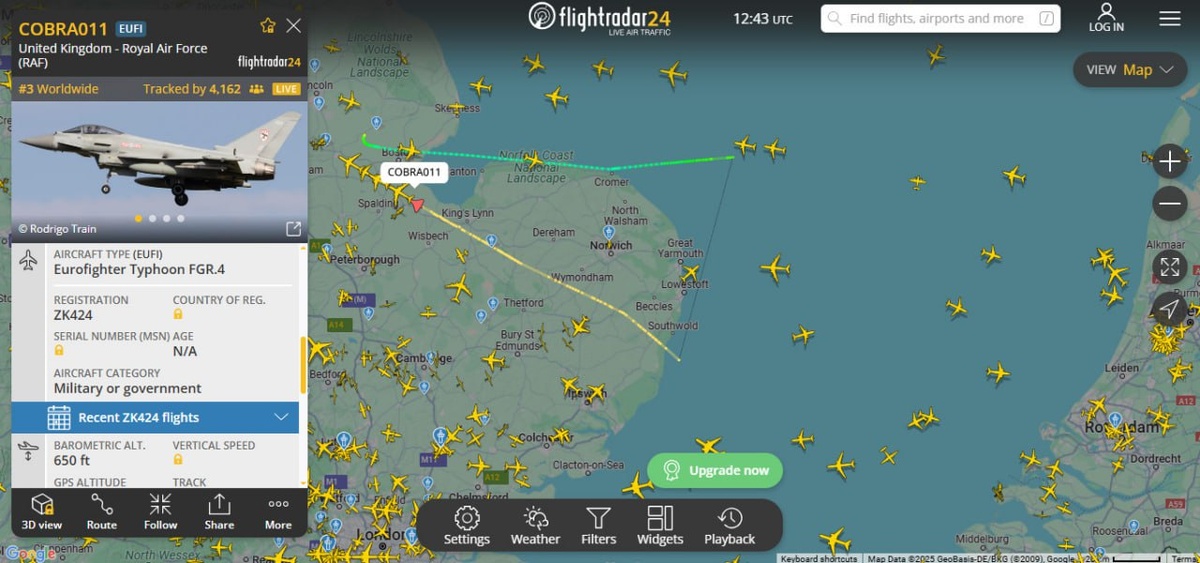Viewport: 1200px width, 563px height.
Task: Add COBRA011 to favorites with star
Action: pyautogui.click(x=267, y=26)
